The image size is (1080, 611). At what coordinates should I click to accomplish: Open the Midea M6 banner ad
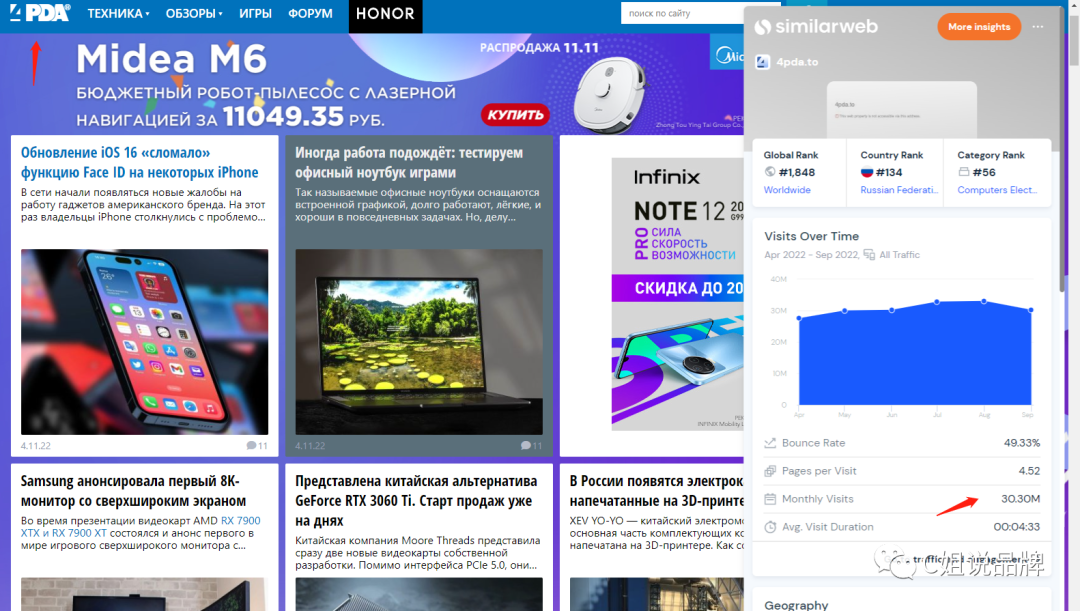point(372,84)
